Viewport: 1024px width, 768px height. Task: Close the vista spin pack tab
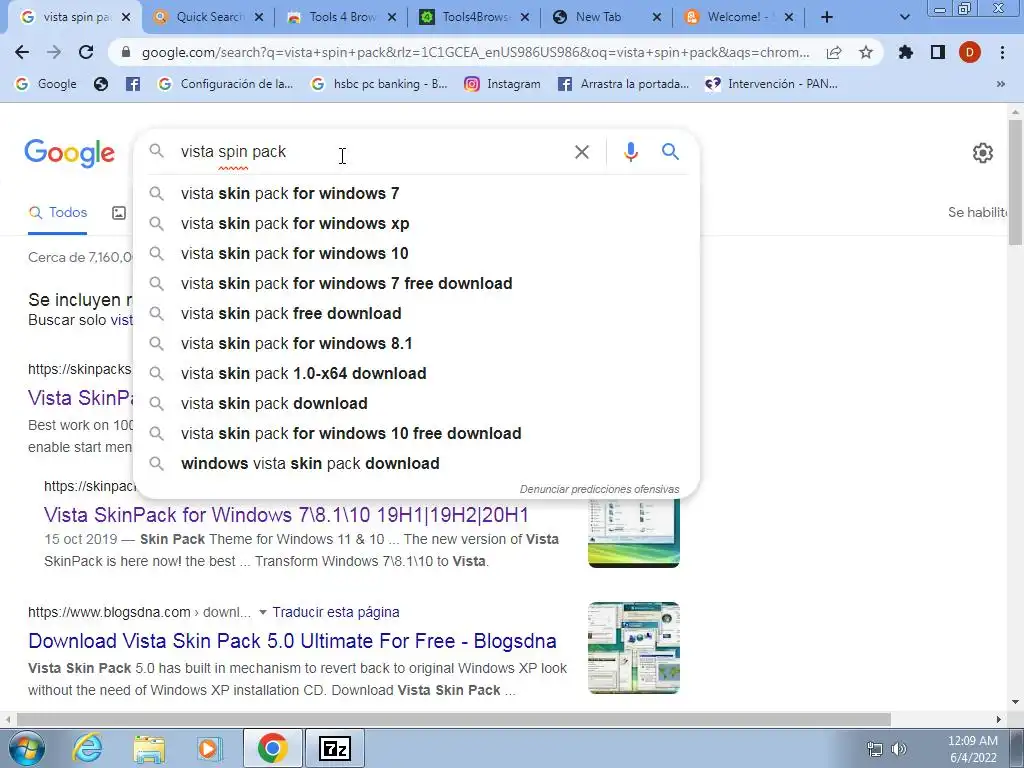click(127, 18)
